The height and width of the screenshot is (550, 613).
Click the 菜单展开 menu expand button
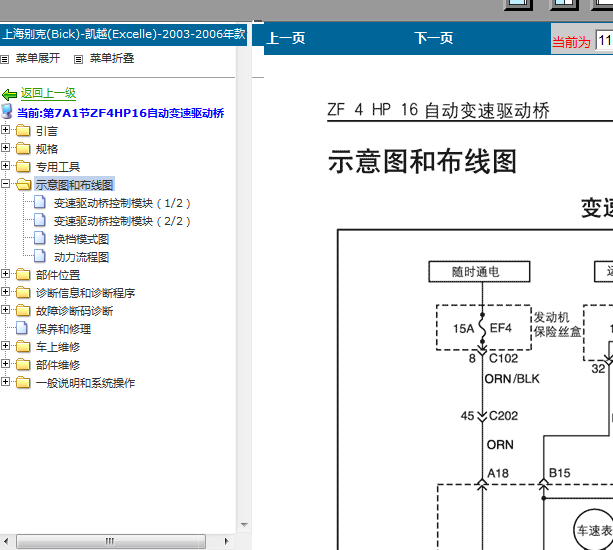pos(38,58)
